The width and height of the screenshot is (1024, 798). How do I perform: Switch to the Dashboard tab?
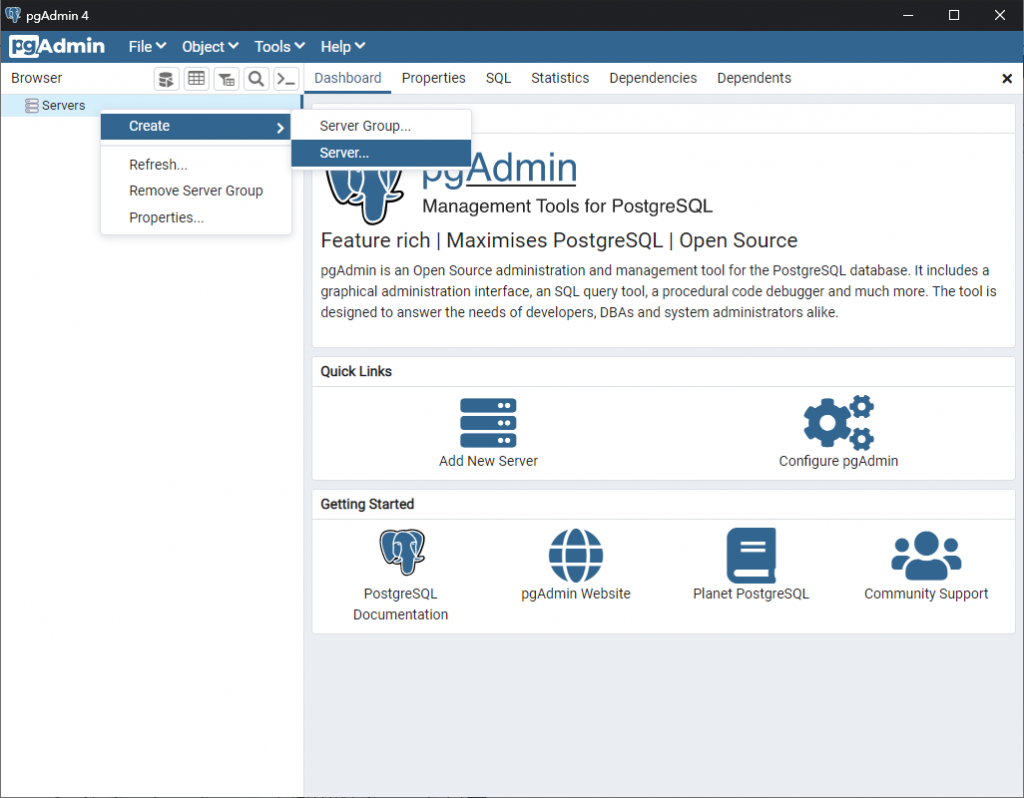pyautogui.click(x=347, y=78)
